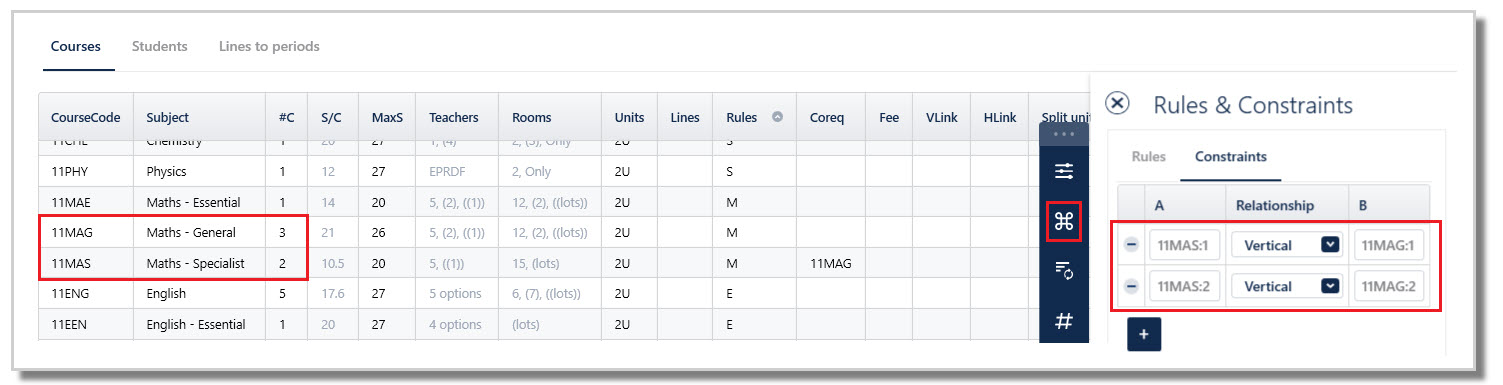This screenshot has width=1503, height=385.
Task: Select the filter refresh sidebar icon
Action: (x=1064, y=270)
